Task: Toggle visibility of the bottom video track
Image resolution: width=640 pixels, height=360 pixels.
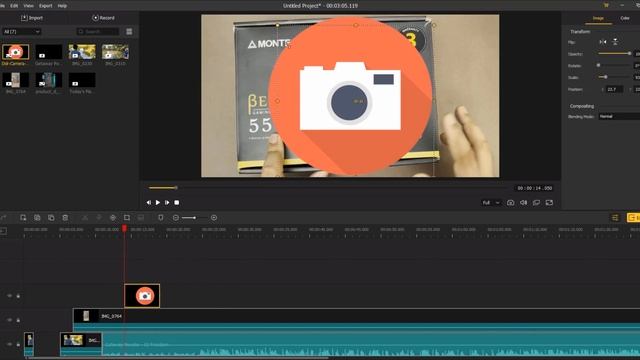Action: pyautogui.click(x=9, y=344)
